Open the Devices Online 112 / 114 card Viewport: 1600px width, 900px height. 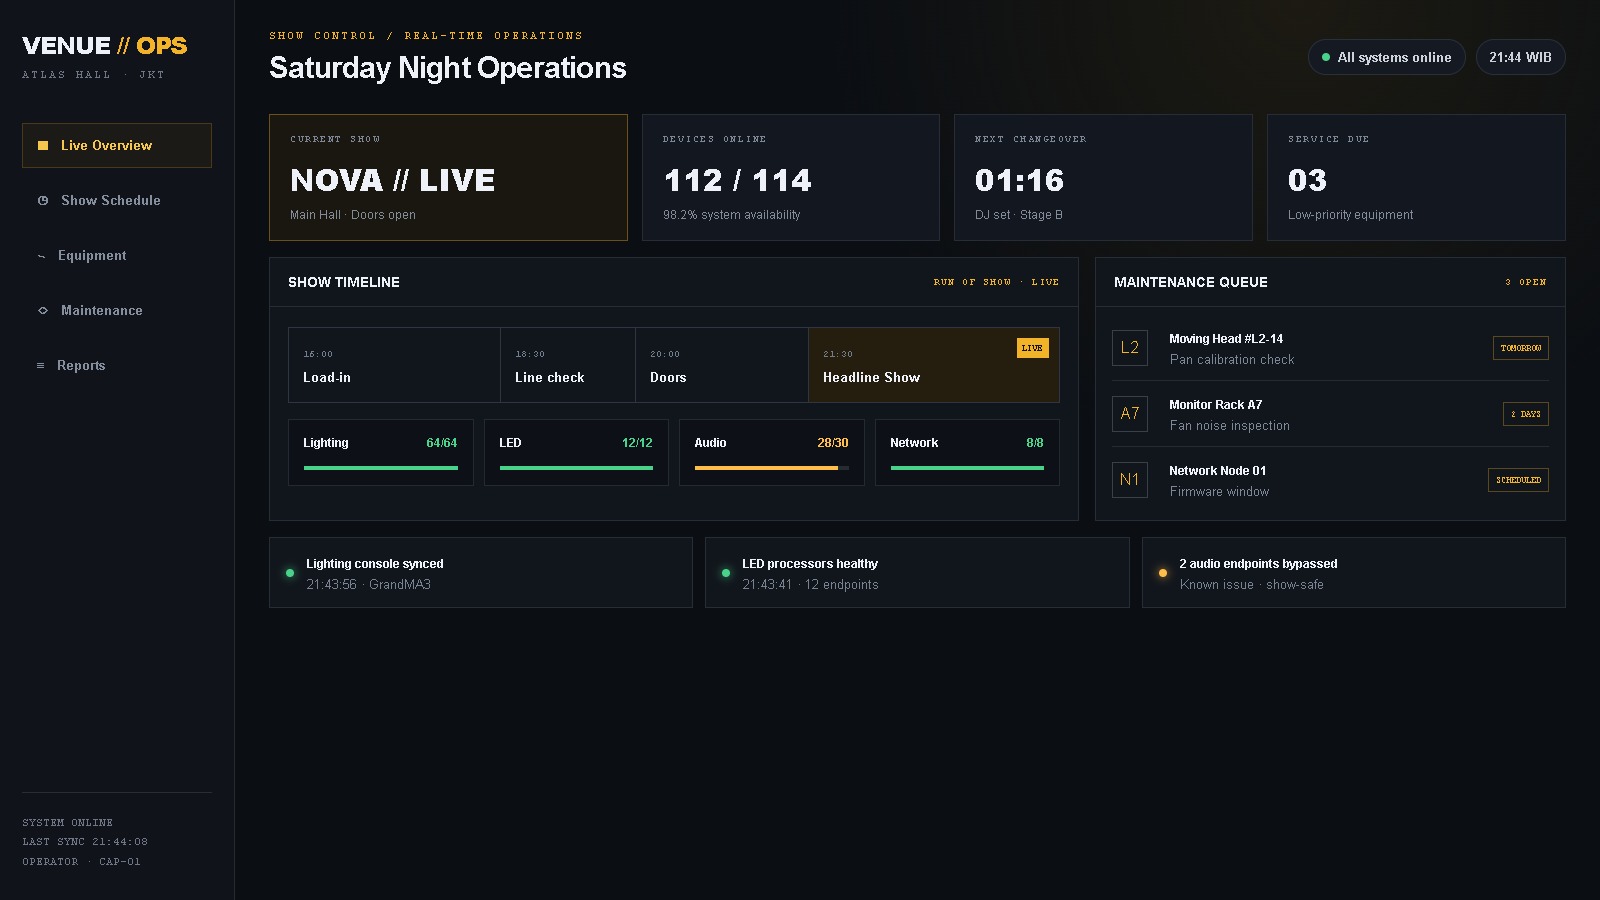click(x=790, y=177)
